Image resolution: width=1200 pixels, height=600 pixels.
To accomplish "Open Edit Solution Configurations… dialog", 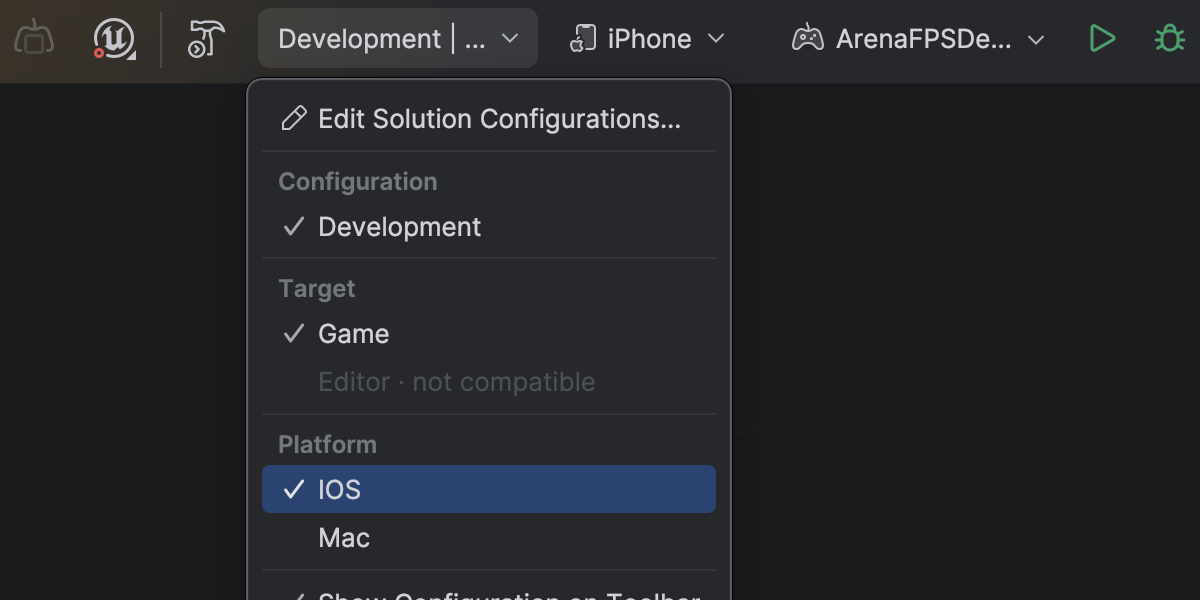I will point(499,119).
